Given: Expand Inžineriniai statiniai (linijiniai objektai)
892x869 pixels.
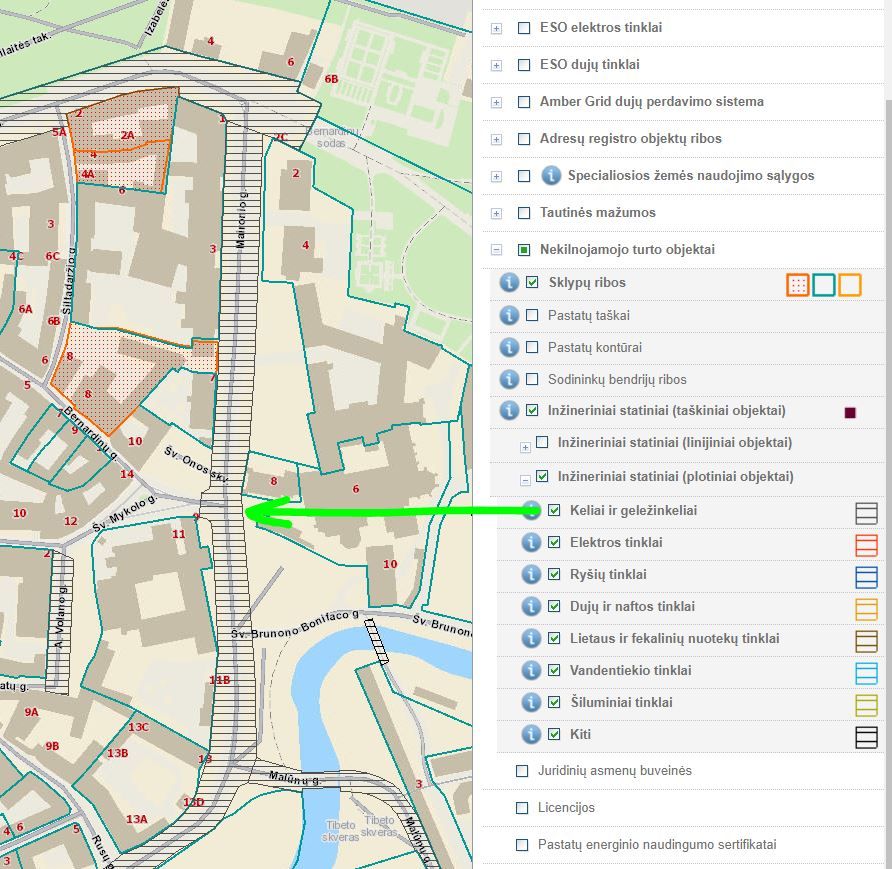Looking at the screenshot, I should tap(525, 443).
